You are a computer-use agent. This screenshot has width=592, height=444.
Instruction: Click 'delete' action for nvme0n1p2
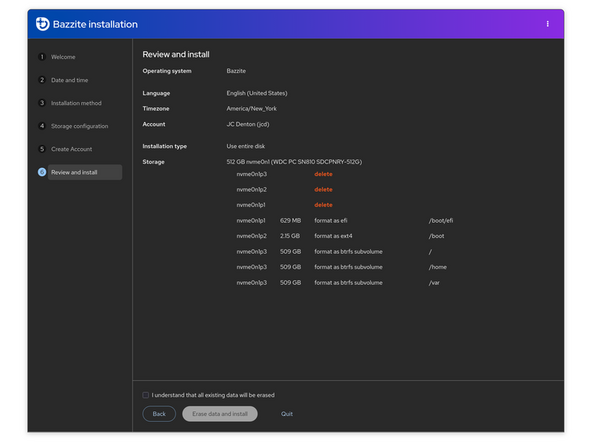click(x=323, y=190)
